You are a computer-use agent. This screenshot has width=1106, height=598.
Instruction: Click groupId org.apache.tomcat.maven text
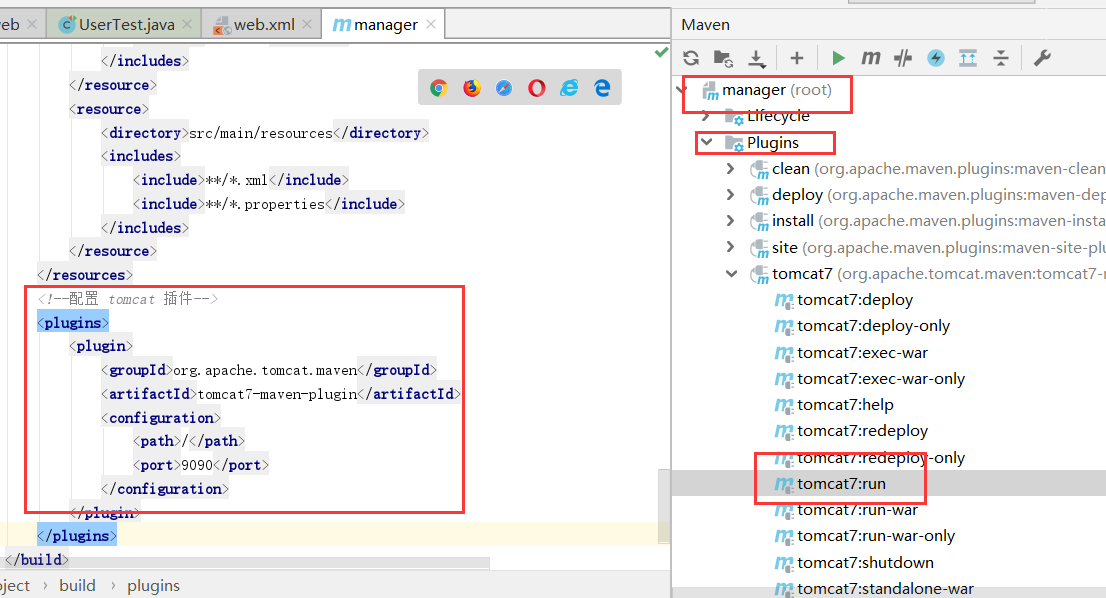265,370
